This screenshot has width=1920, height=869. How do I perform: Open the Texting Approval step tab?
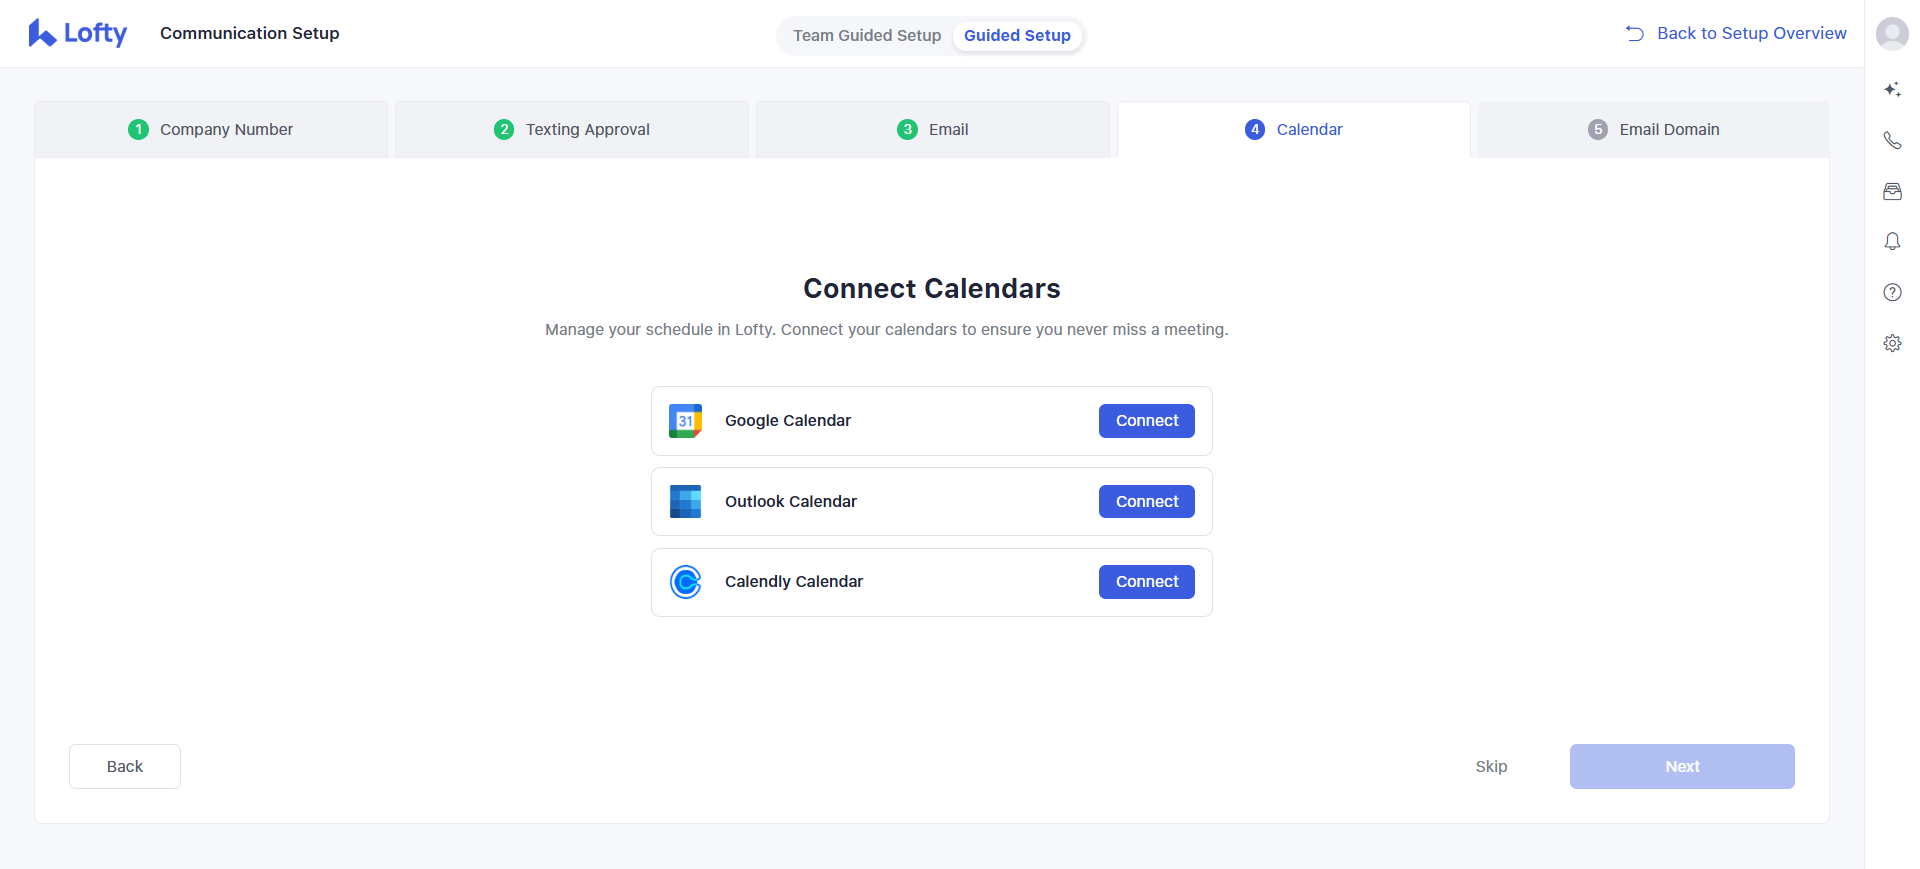pyautogui.click(x=572, y=129)
